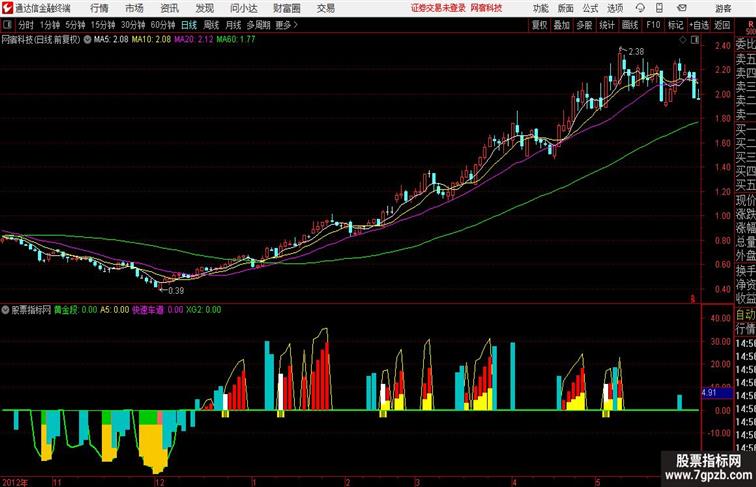
Task: Click the diamond icon at chart top-right
Action: click(683, 40)
